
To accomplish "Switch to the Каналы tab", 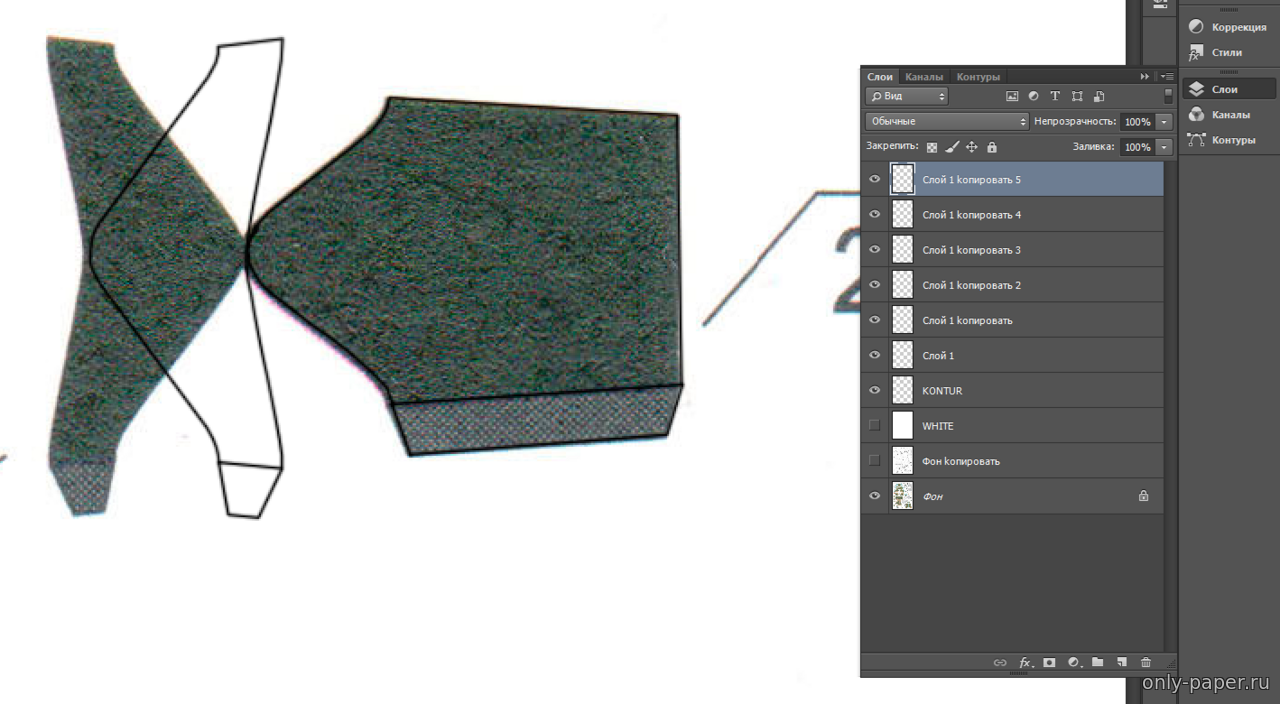I will coord(924,77).
